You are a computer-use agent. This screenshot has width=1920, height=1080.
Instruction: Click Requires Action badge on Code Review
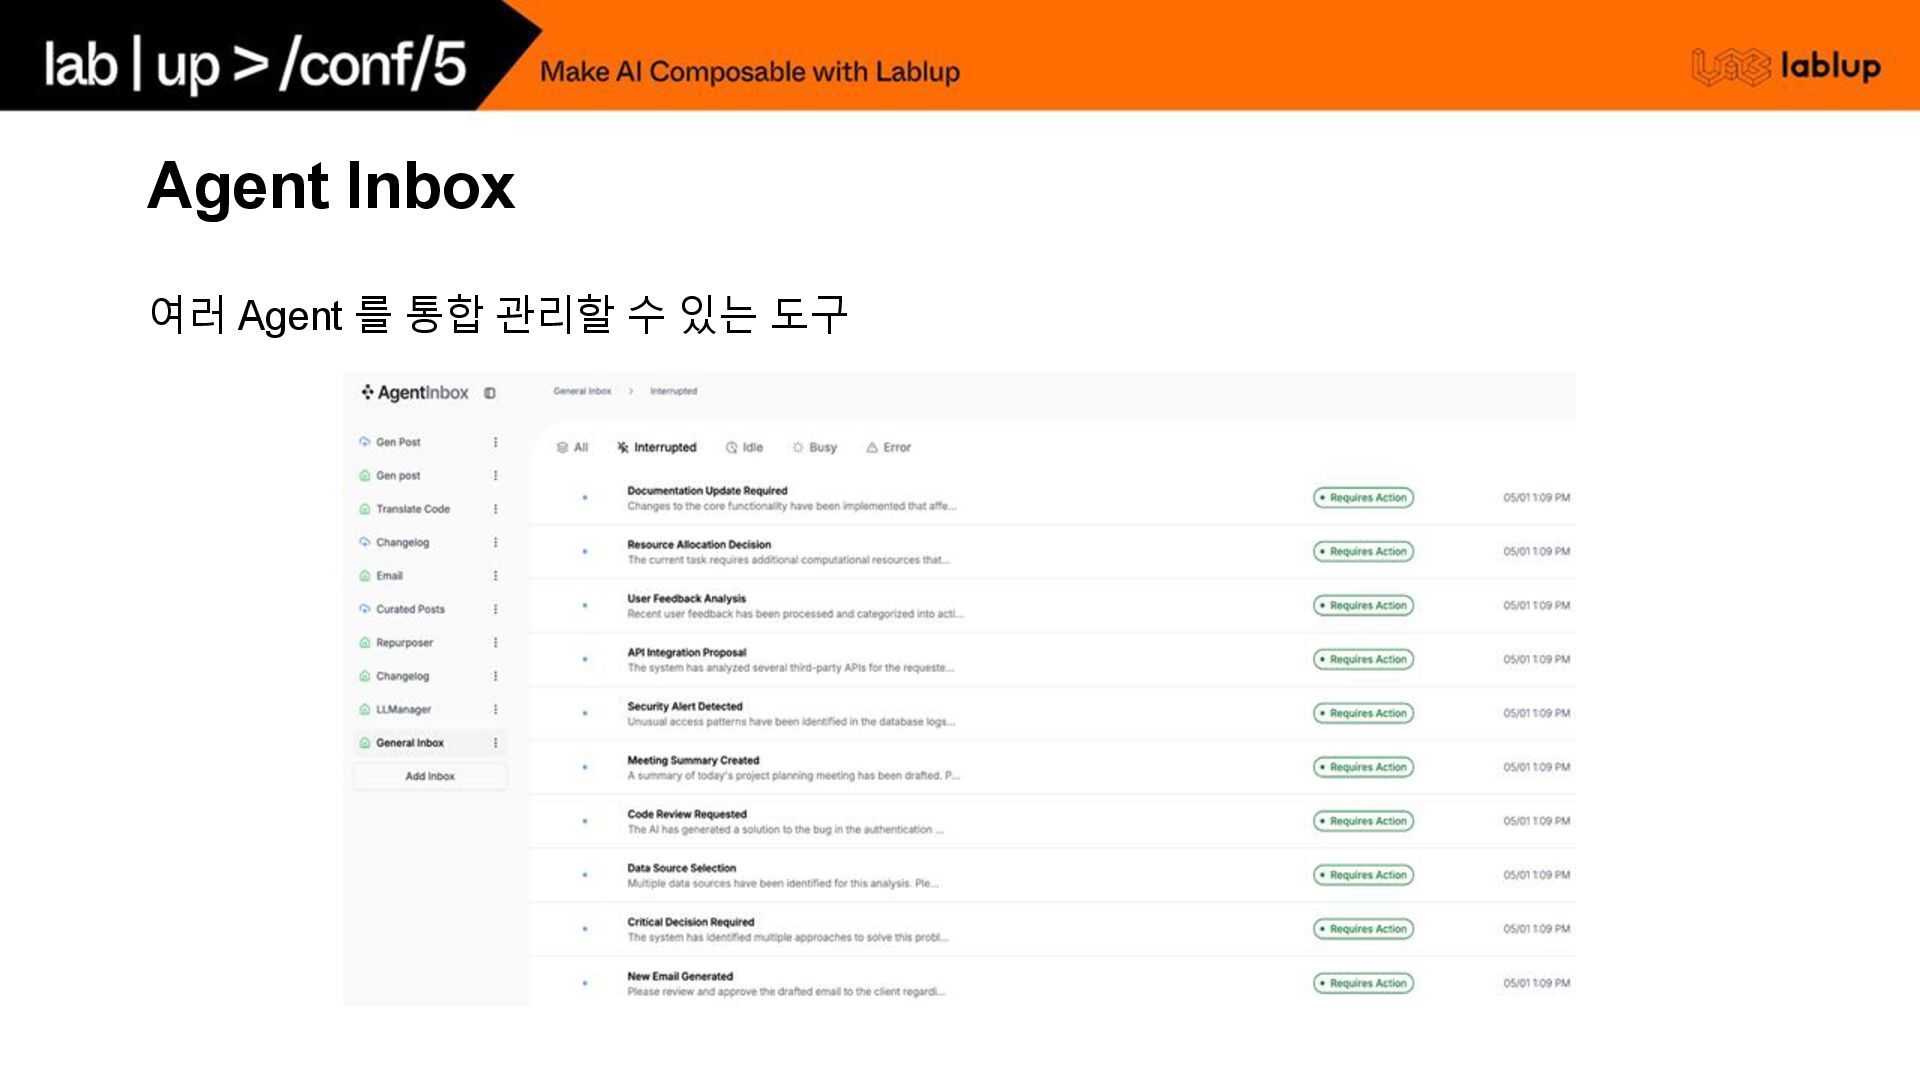[1363, 821]
